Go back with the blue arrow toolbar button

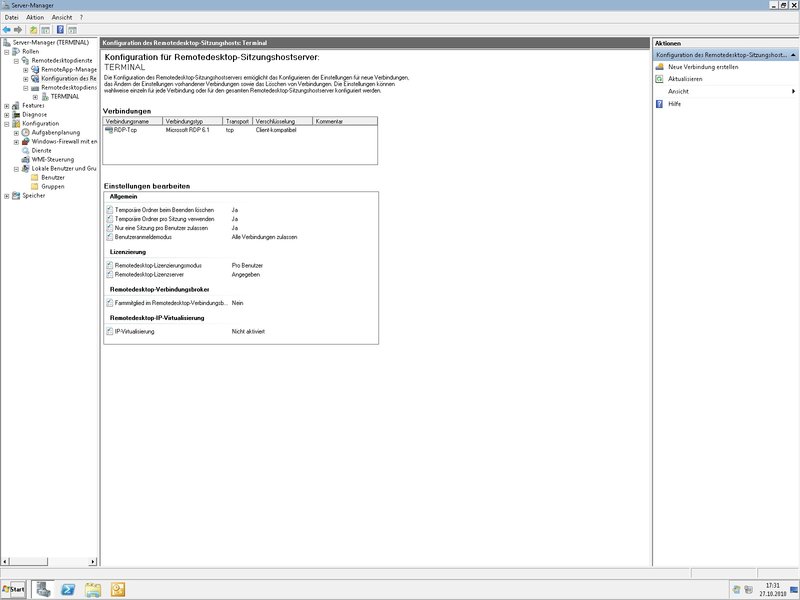click(x=7, y=30)
